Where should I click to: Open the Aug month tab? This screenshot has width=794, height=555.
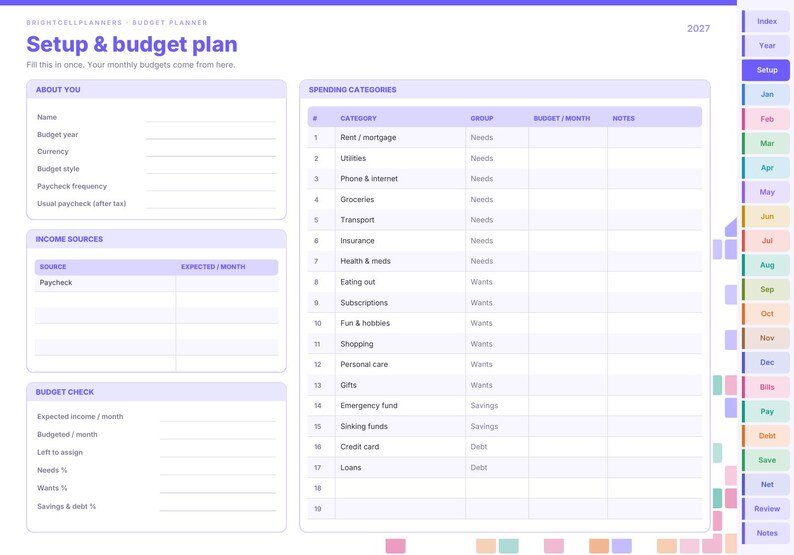[x=766, y=265]
